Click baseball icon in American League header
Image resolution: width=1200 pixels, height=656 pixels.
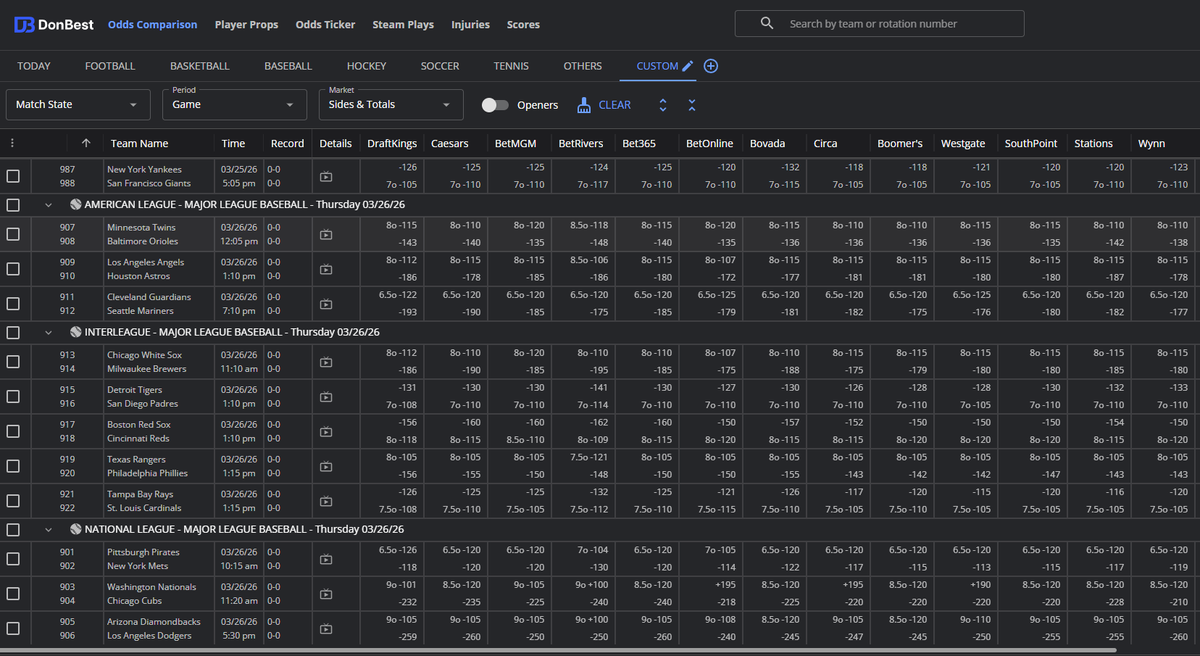[76, 204]
